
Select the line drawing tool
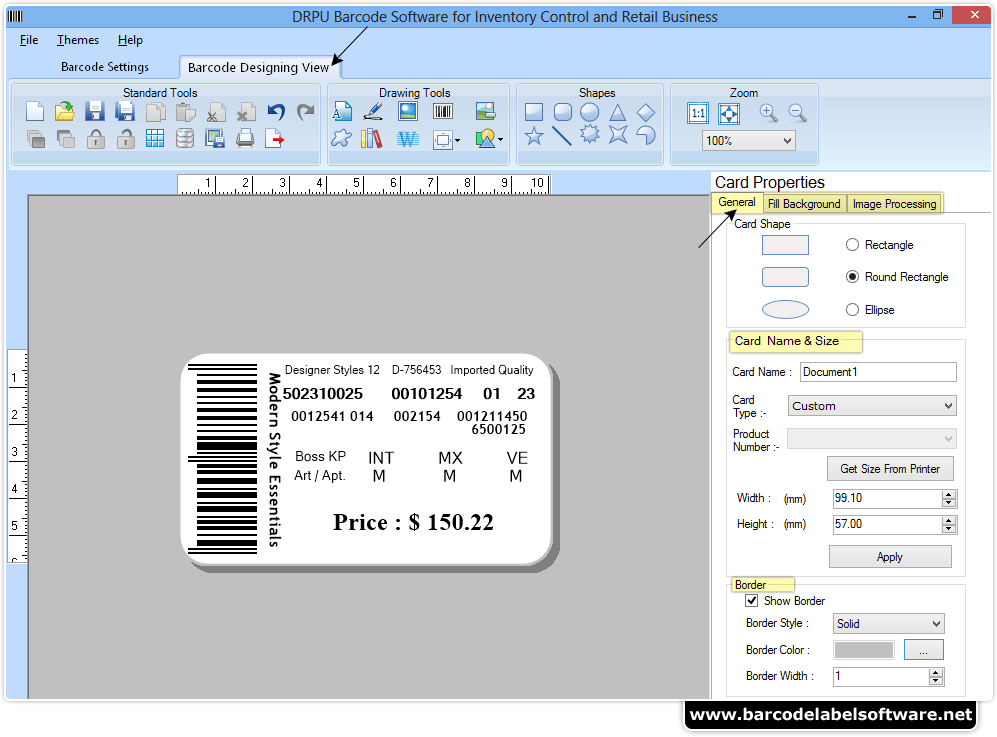click(562, 135)
